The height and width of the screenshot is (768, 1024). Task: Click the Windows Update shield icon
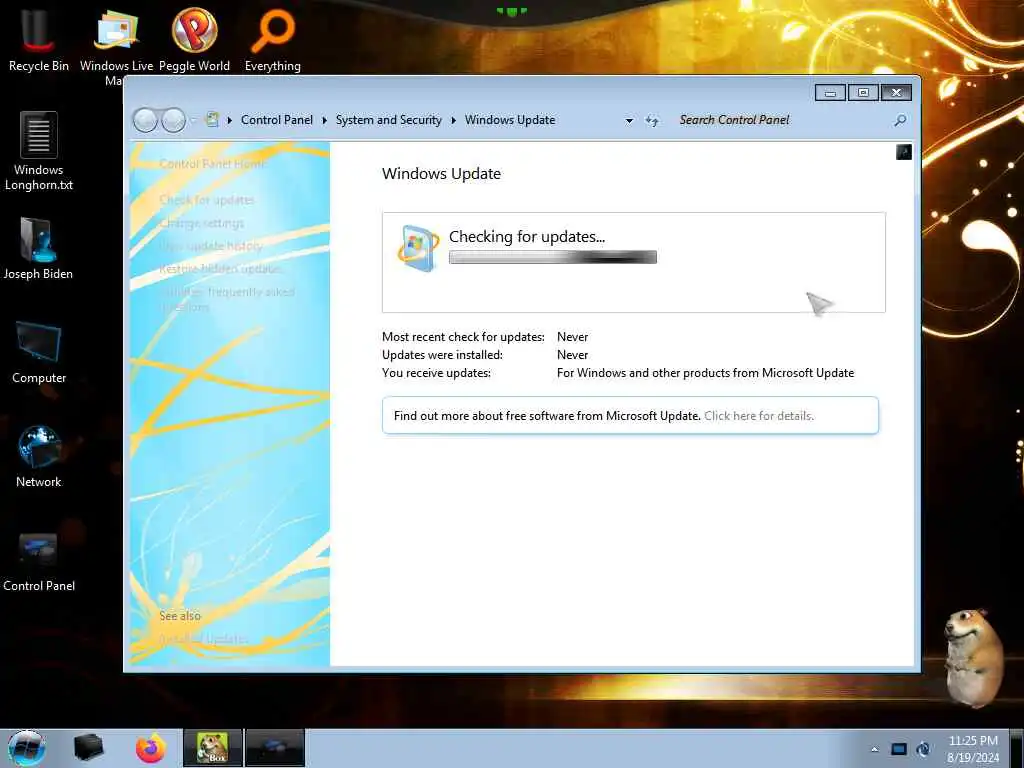(417, 248)
